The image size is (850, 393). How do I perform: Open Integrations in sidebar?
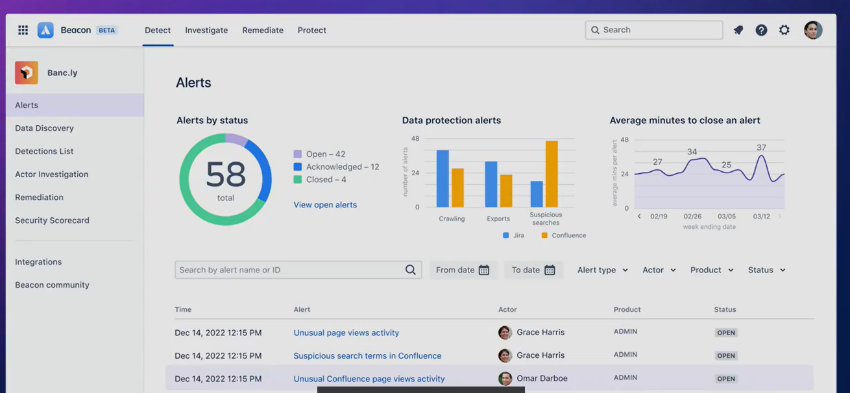[x=38, y=262]
